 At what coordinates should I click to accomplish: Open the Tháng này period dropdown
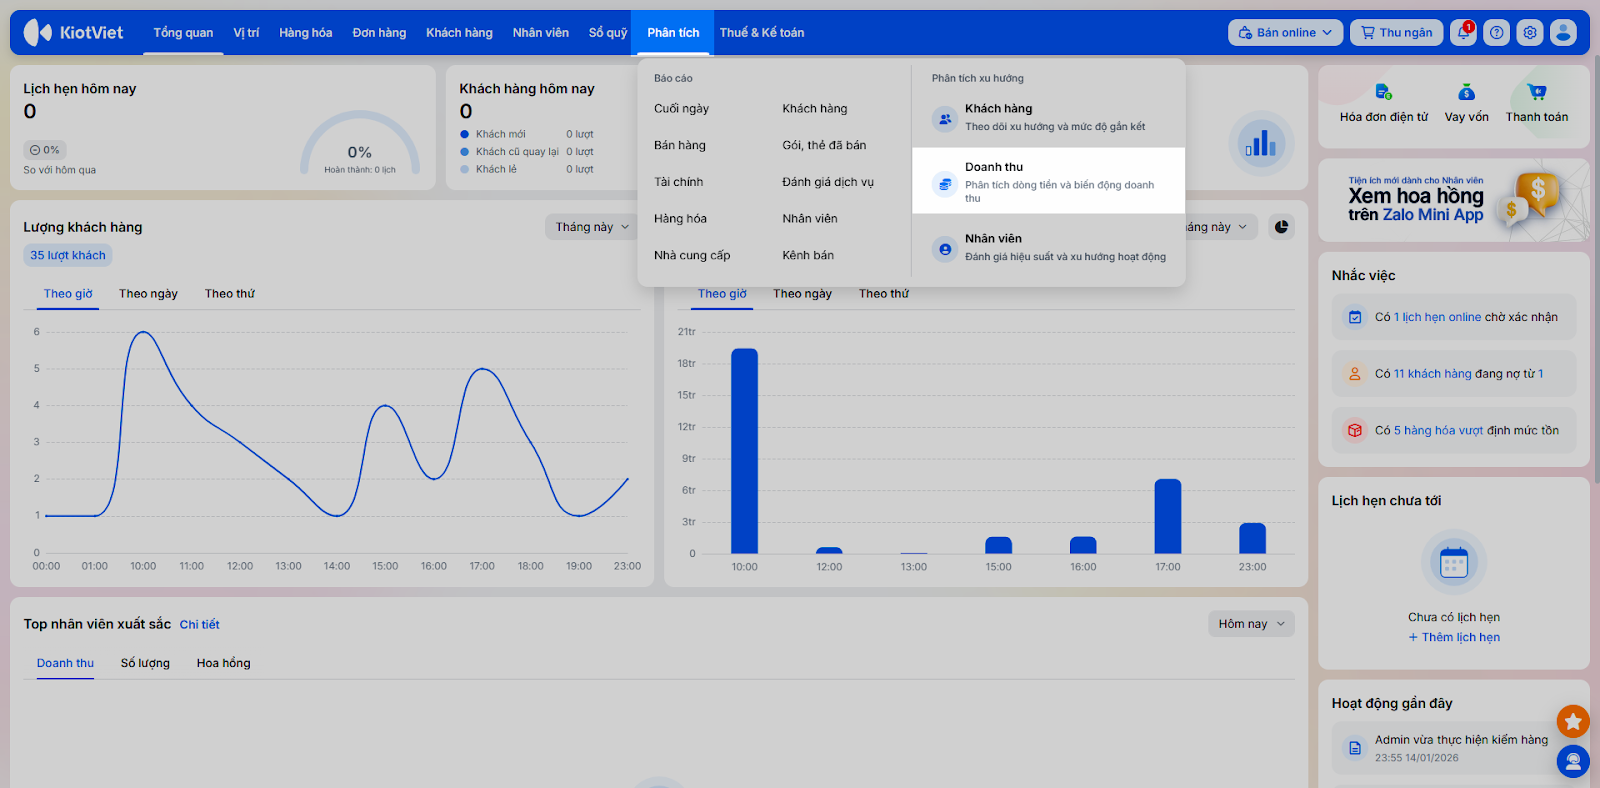tap(592, 227)
